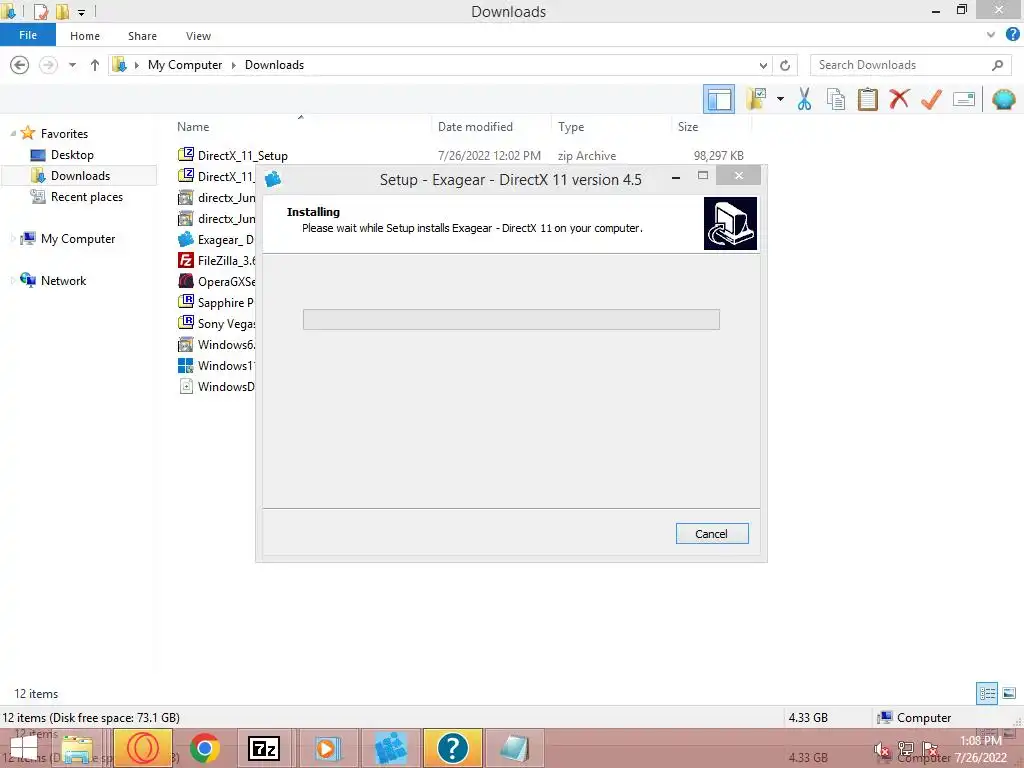Open the Exagear setup taskbar icon
Image resolution: width=1024 pixels, height=768 pixels.
tap(390, 748)
